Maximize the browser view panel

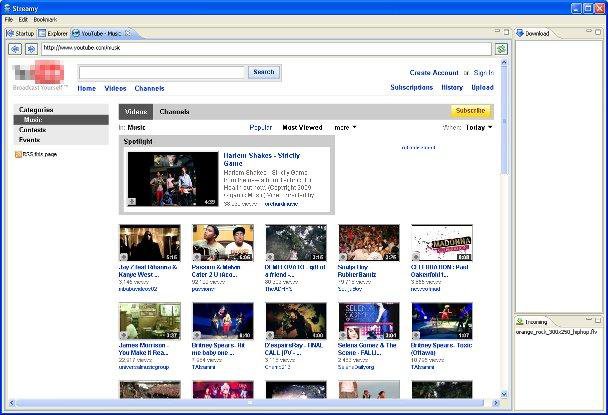click(506, 32)
